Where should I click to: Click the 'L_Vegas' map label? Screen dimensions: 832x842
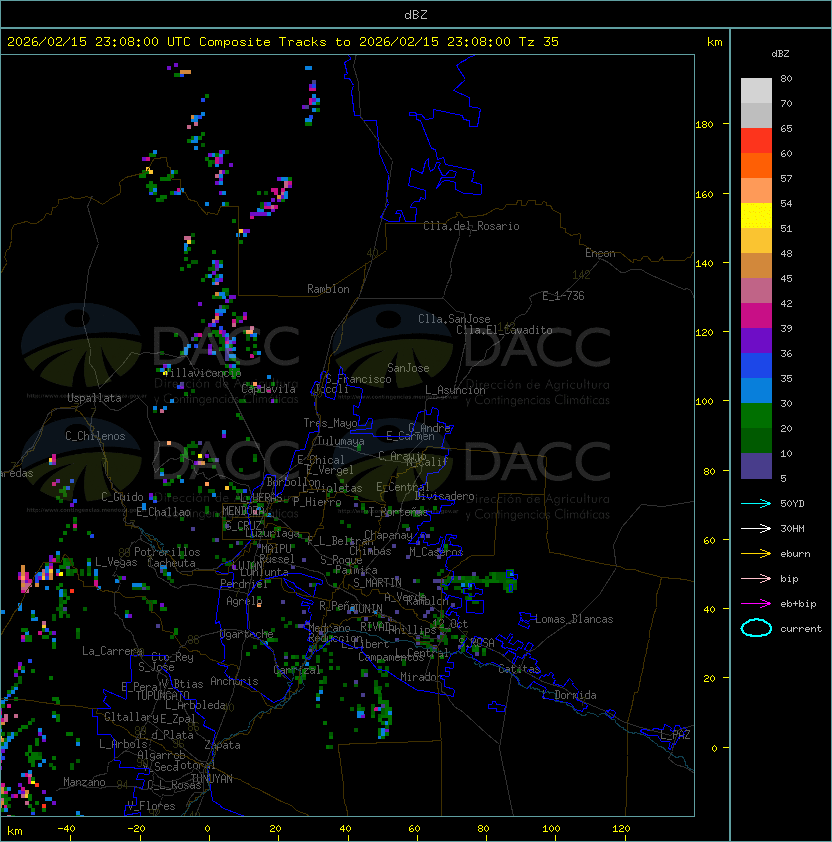pos(116,562)
